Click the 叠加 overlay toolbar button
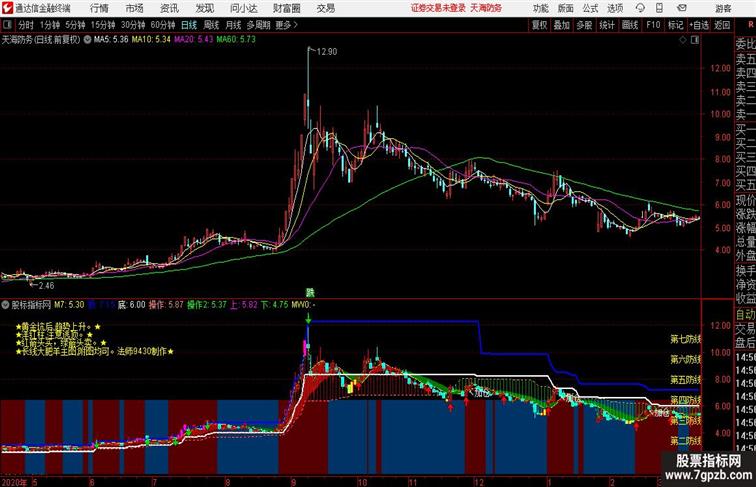Image resolution: width=756 pixels, height=487 pixels. coord(562,25)
